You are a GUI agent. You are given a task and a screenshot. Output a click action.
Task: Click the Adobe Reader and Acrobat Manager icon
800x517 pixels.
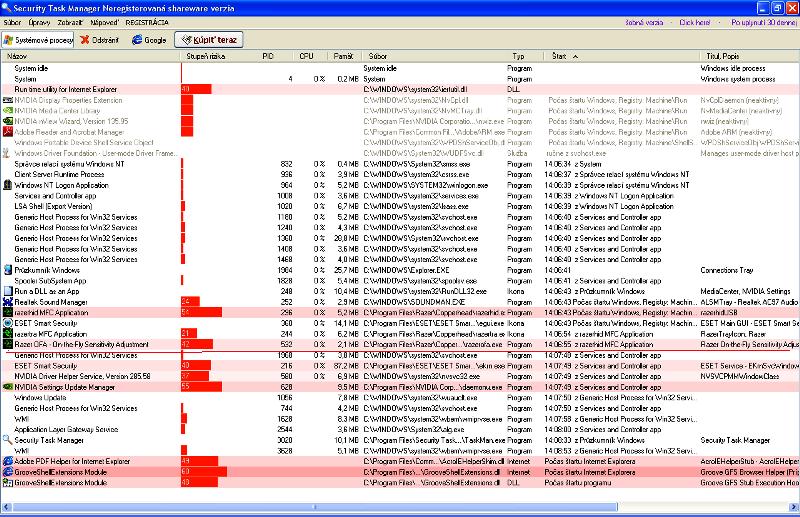pos(8,132)
